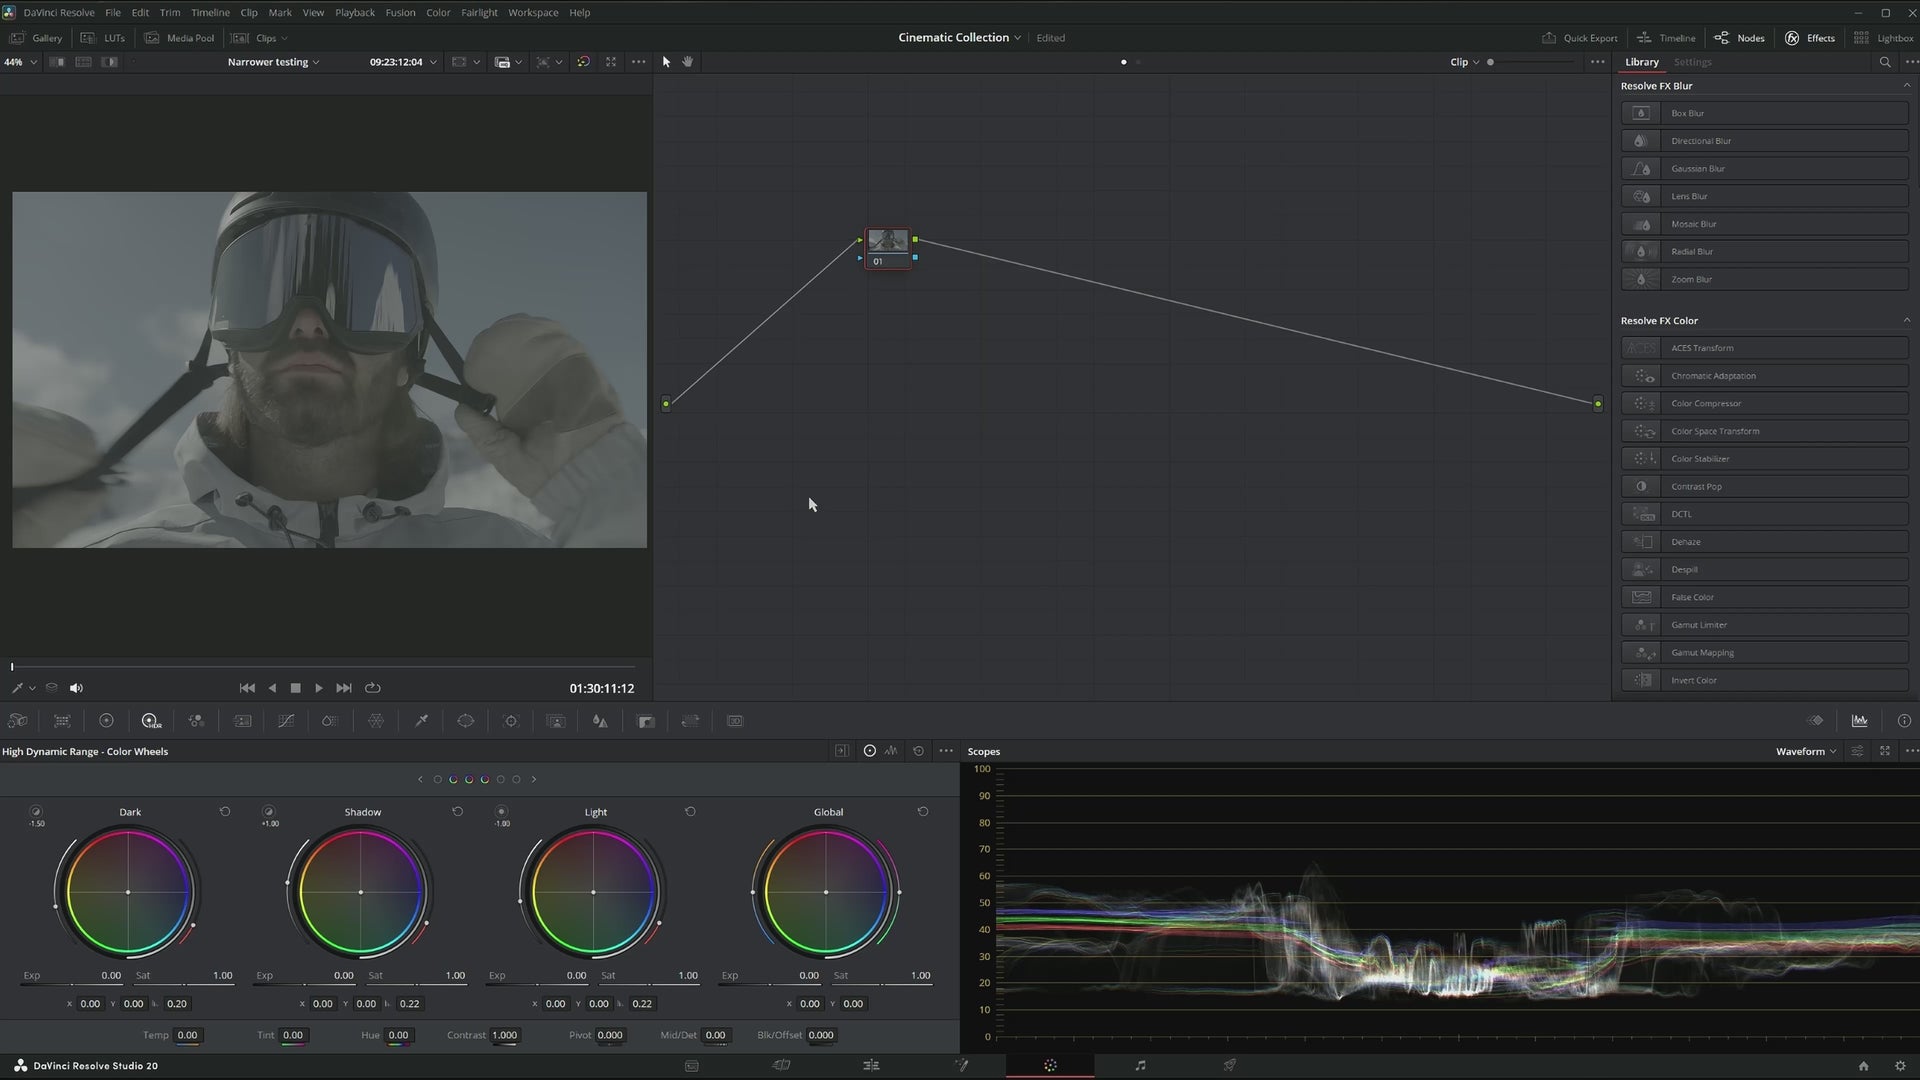Viewport: 1920px width, 1080px height.
Task: Mute viewer audio speaker icon
Action: (x=76, y=688)
